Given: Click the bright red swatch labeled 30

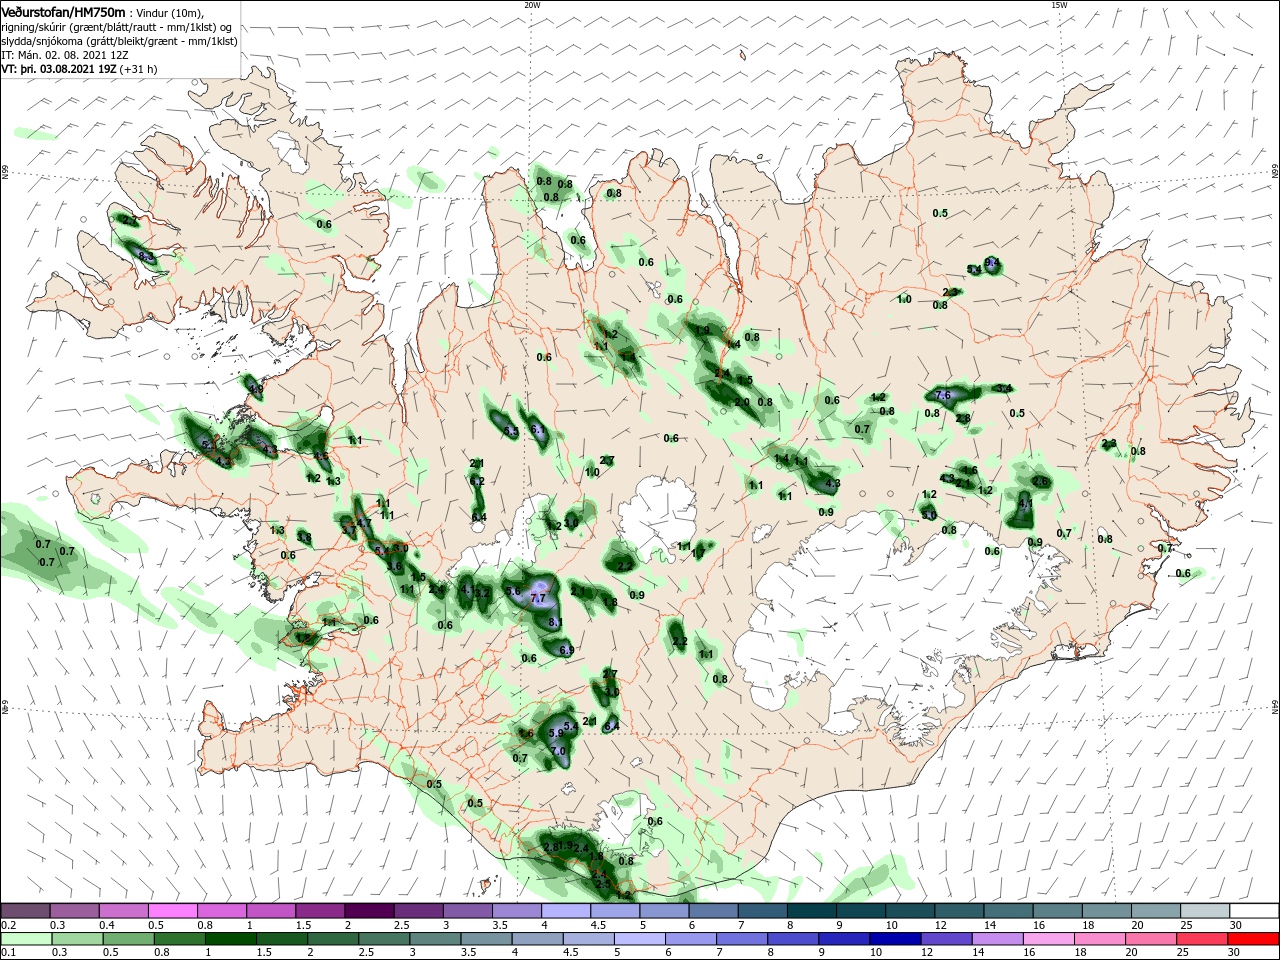Looking at the screenshot, I should (1254, 939).
